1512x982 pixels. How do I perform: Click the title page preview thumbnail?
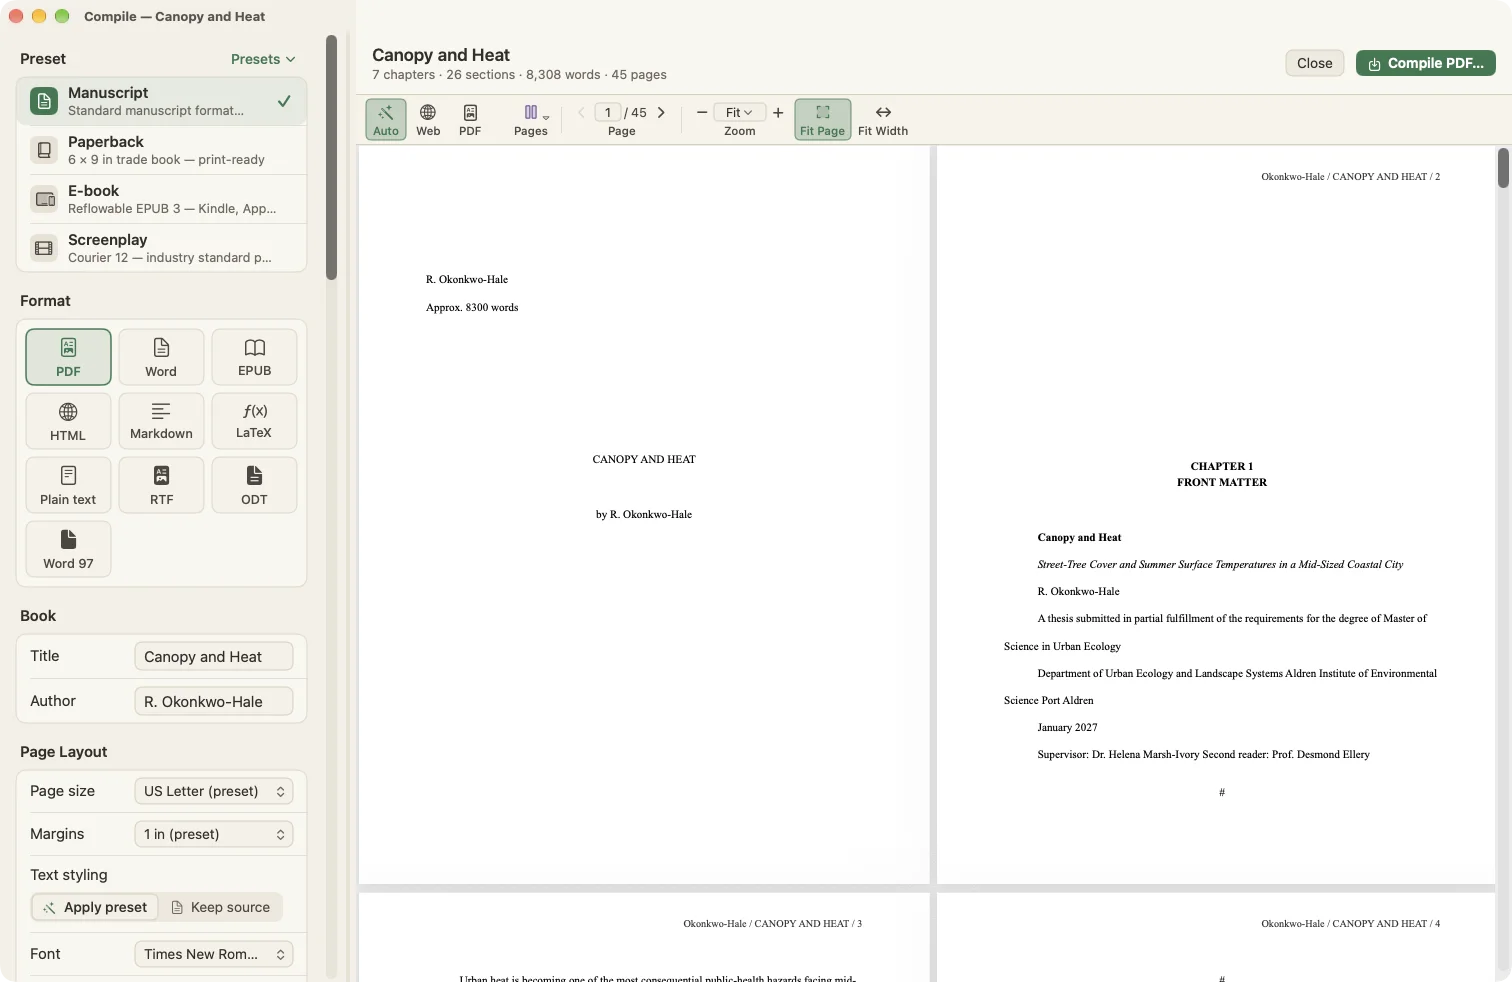[644, 515]
